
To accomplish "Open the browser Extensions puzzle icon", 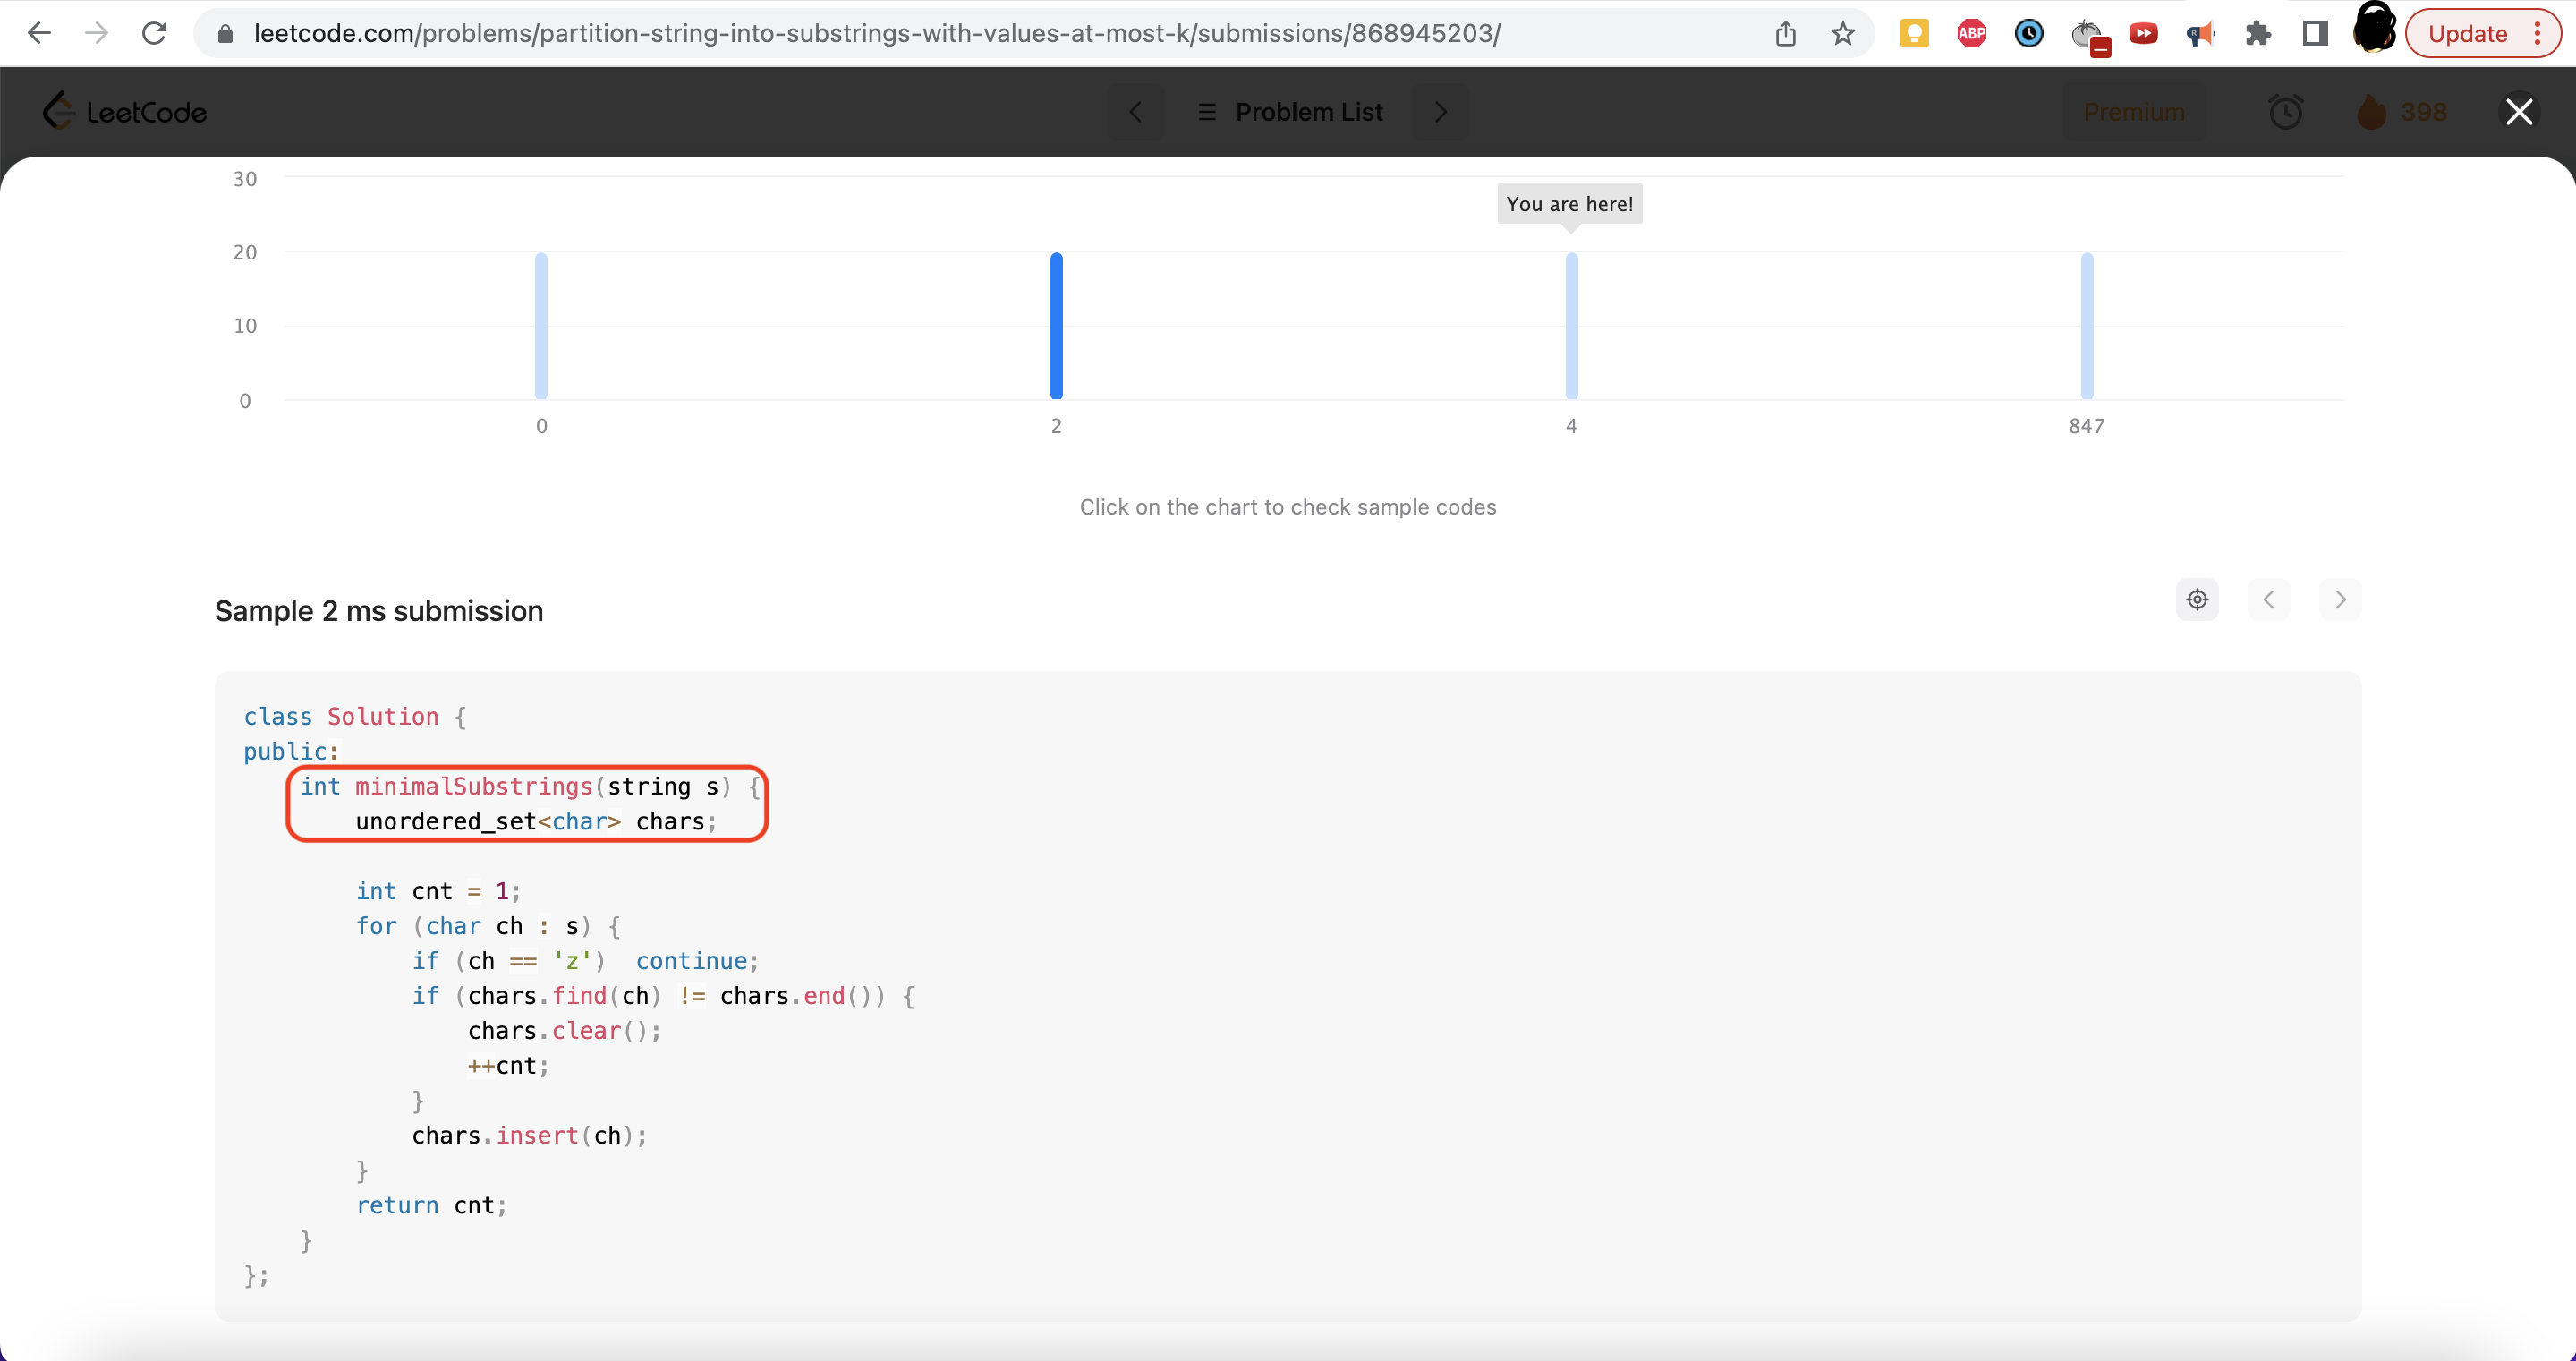I will 2258,33.
